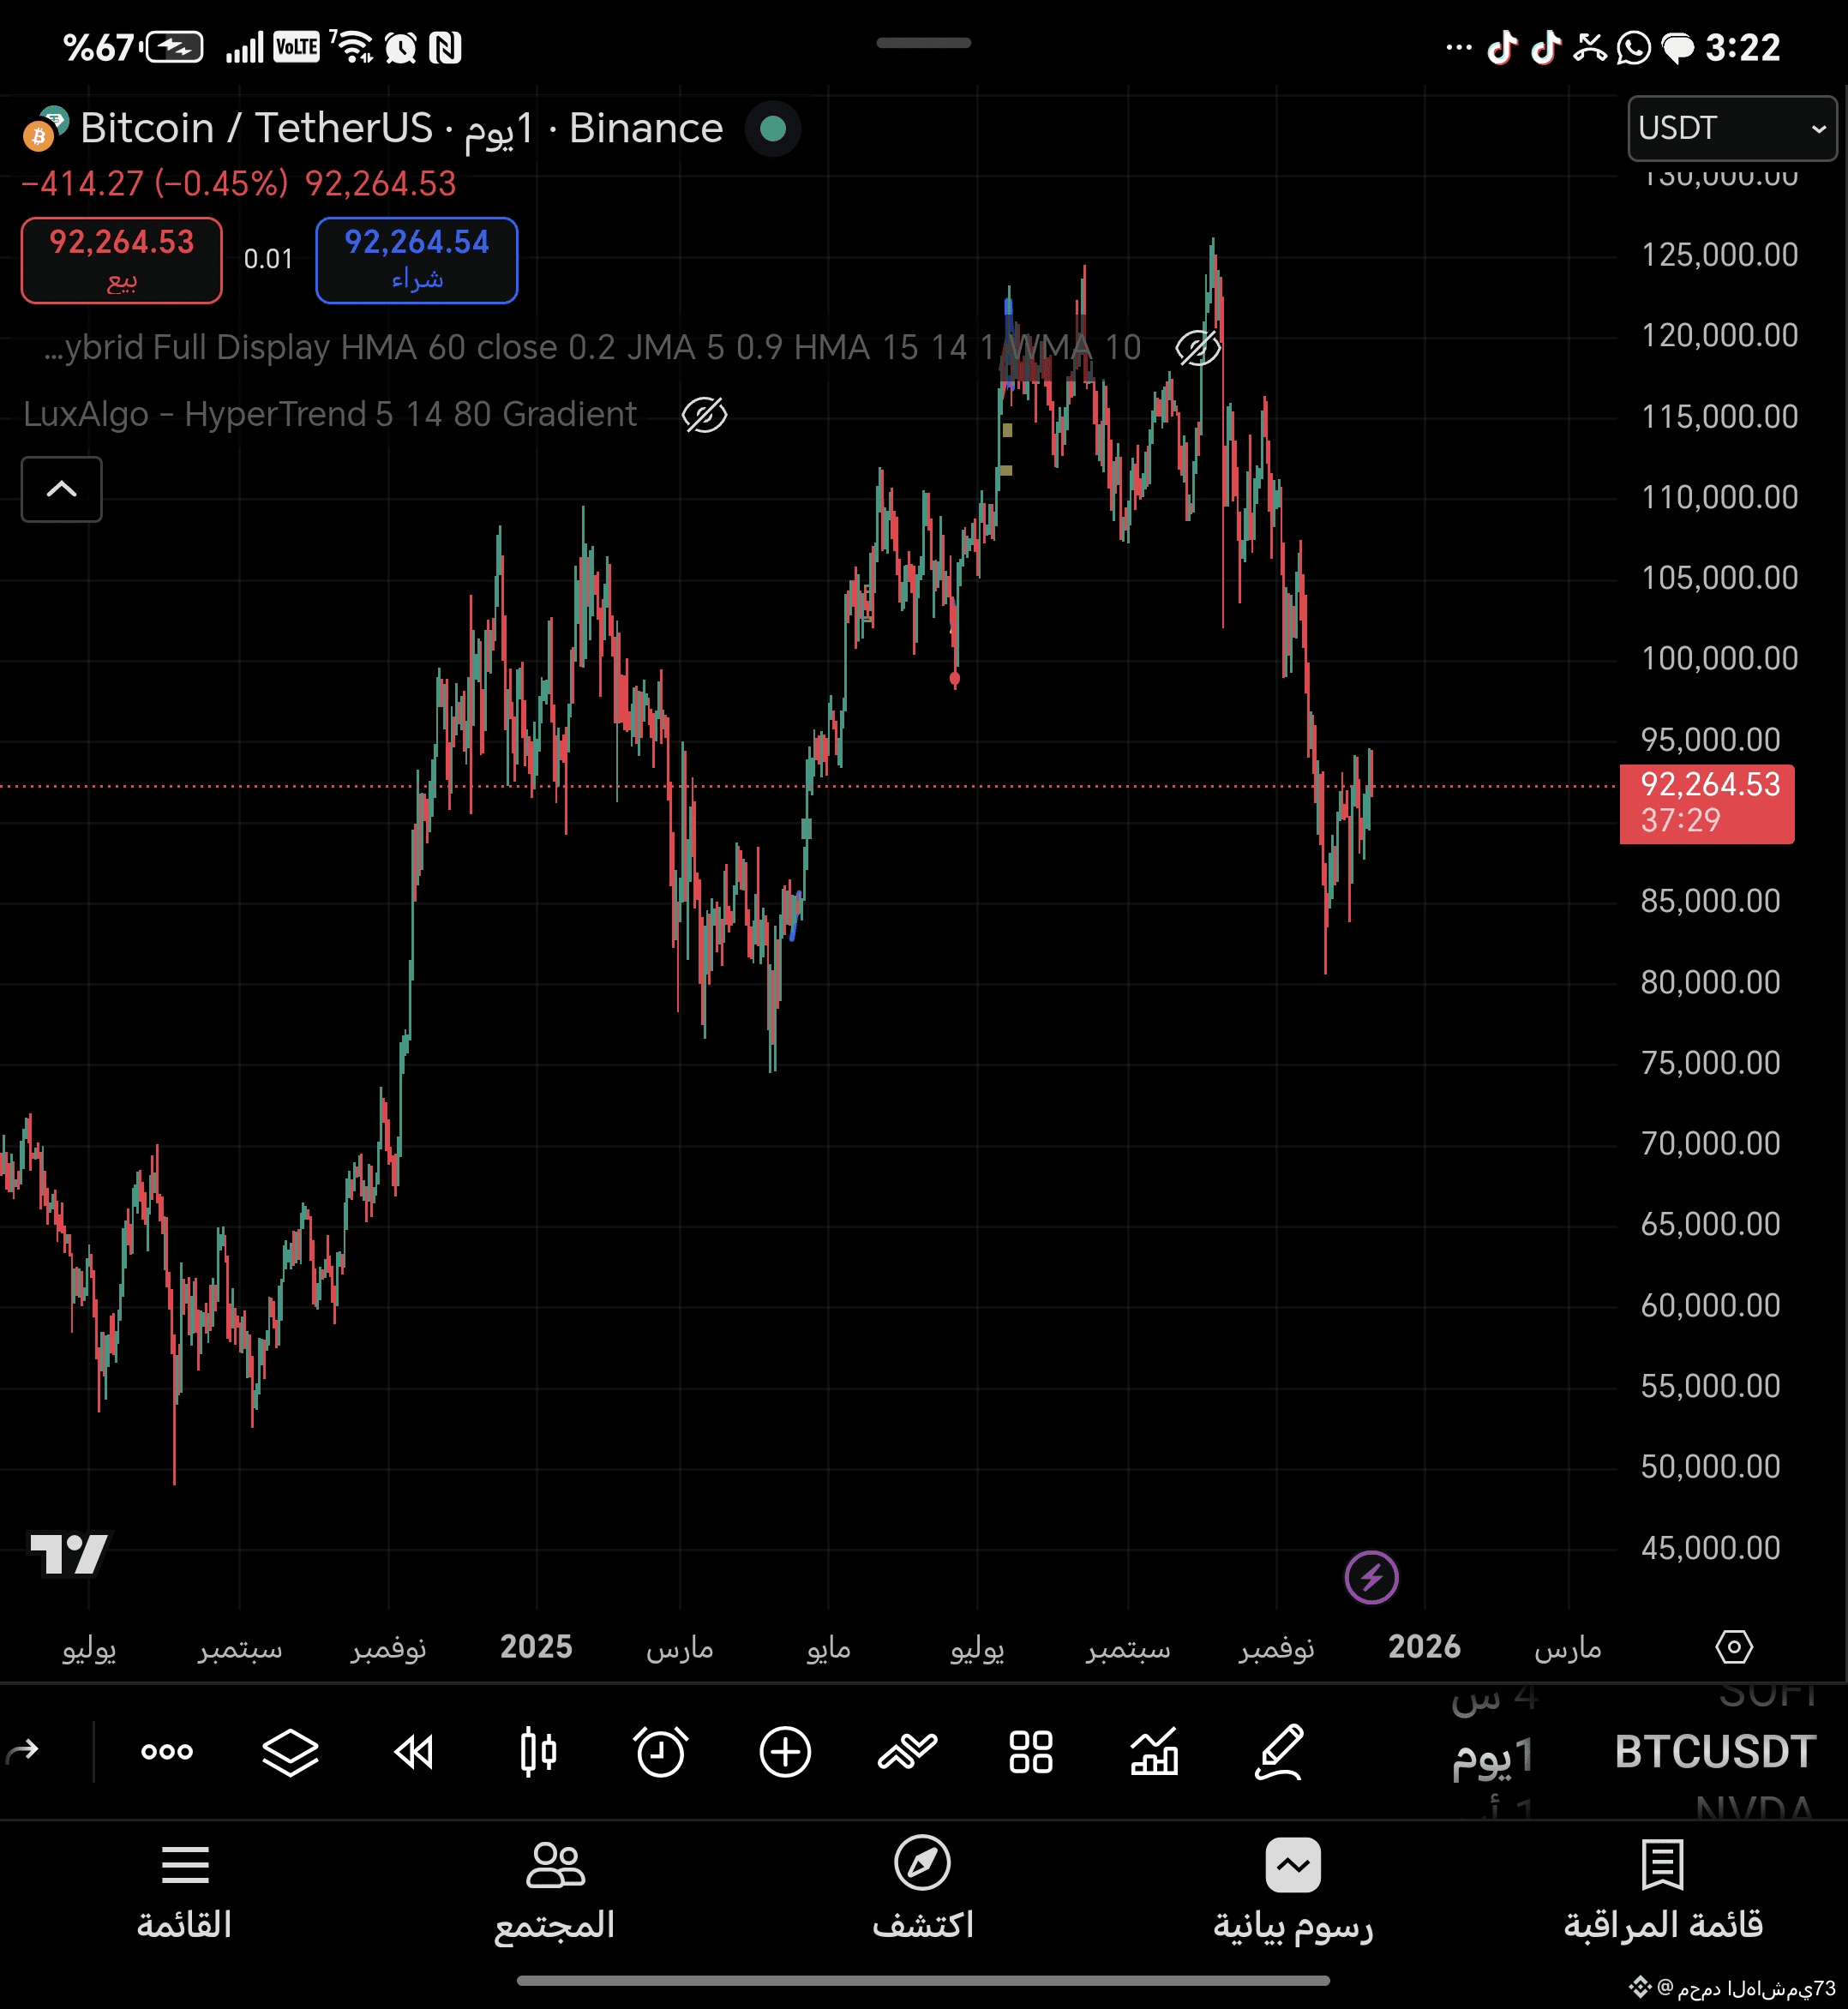Change the candlestick chart type

click(x=538, y=1751)
